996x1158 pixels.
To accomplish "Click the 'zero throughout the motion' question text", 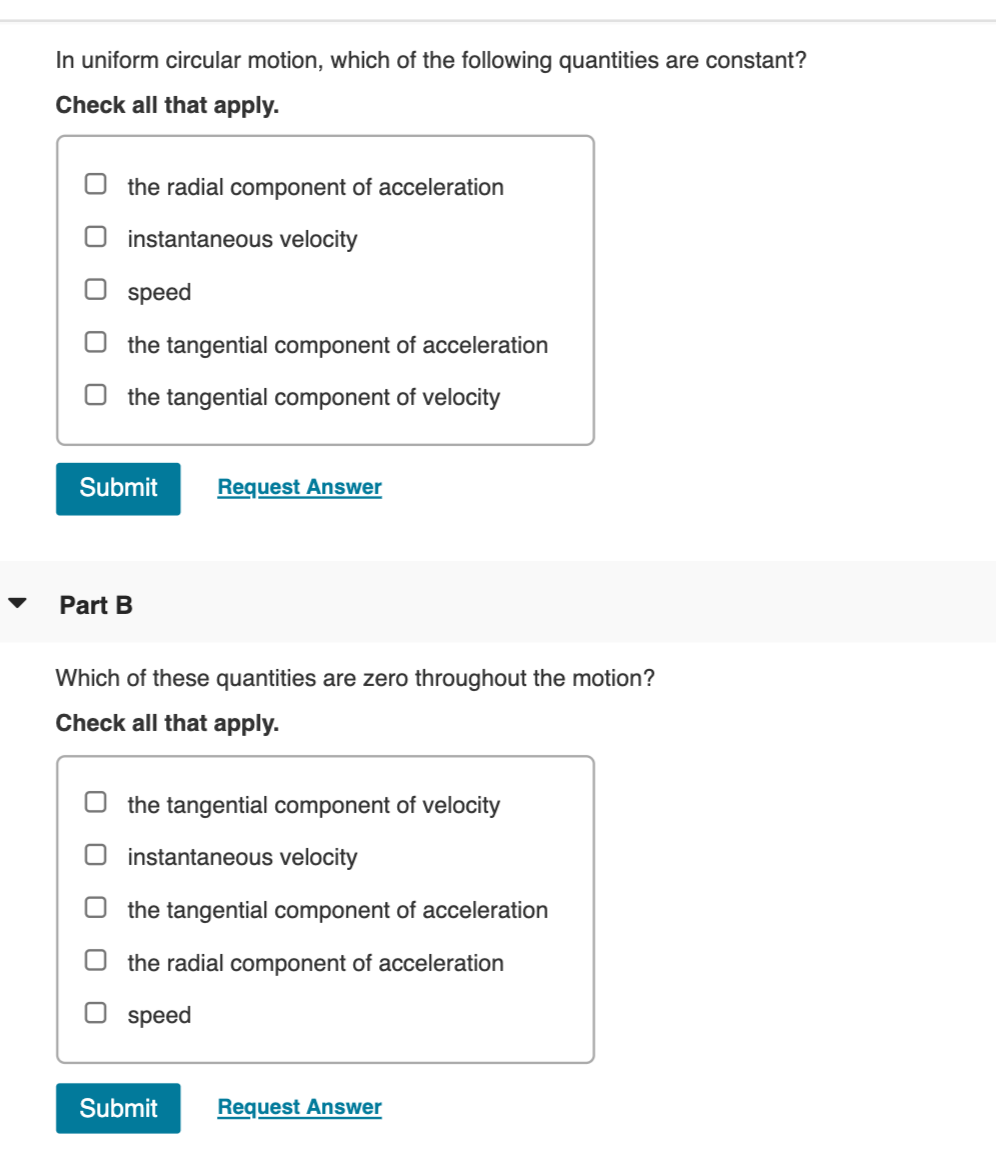I will (x=355, y=679).
